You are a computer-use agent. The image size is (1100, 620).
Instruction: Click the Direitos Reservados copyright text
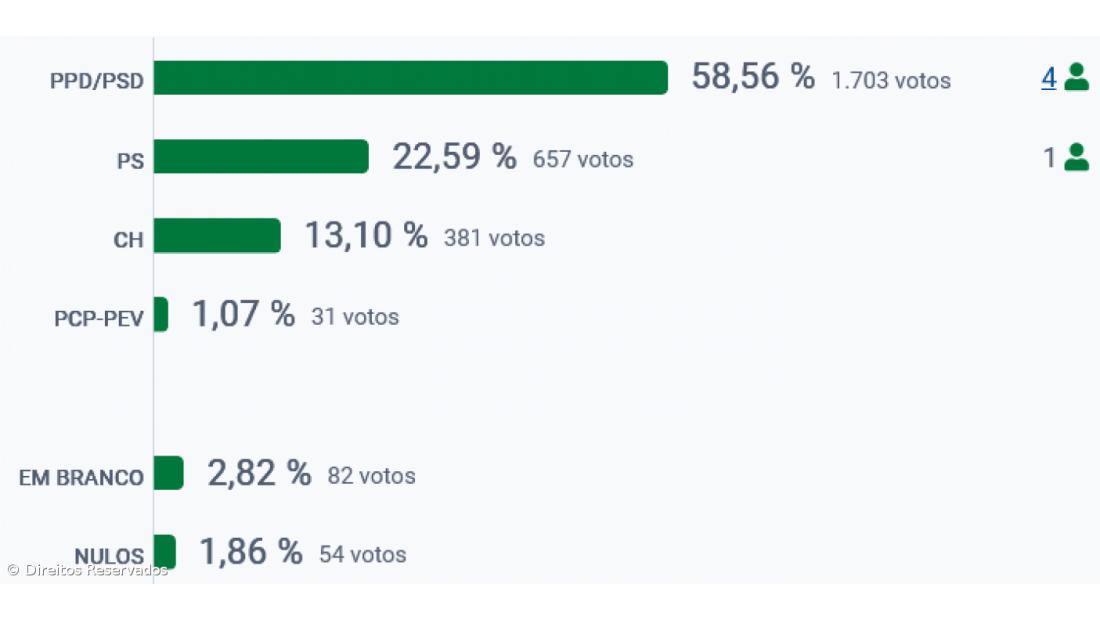[88, 570]
